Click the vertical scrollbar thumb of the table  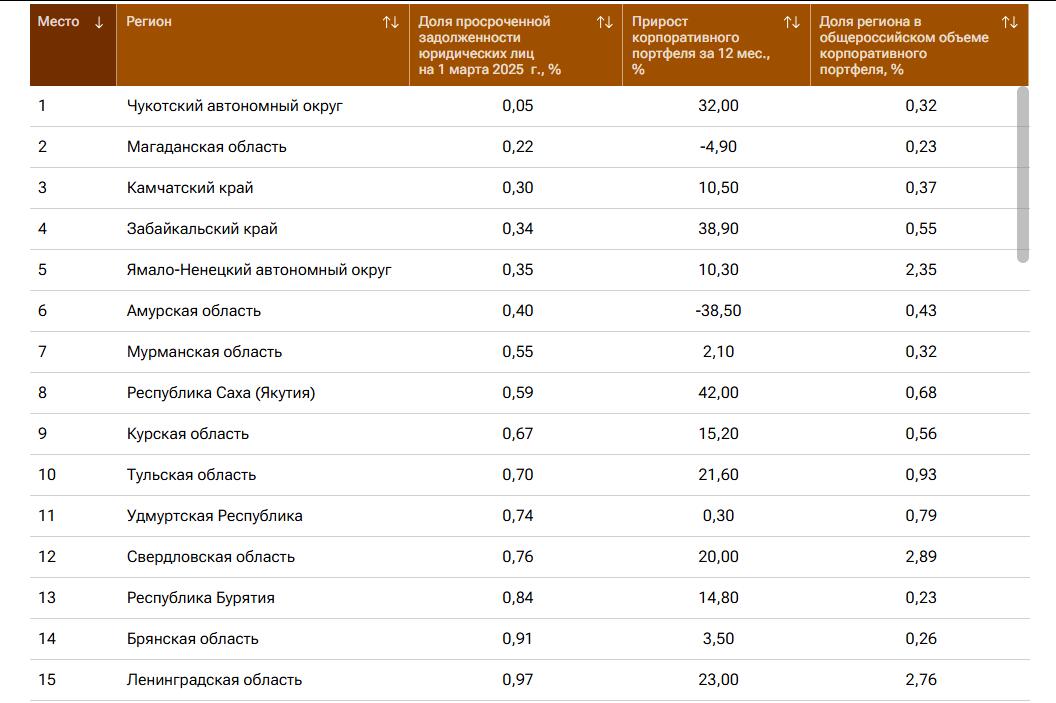(1022, 174)
